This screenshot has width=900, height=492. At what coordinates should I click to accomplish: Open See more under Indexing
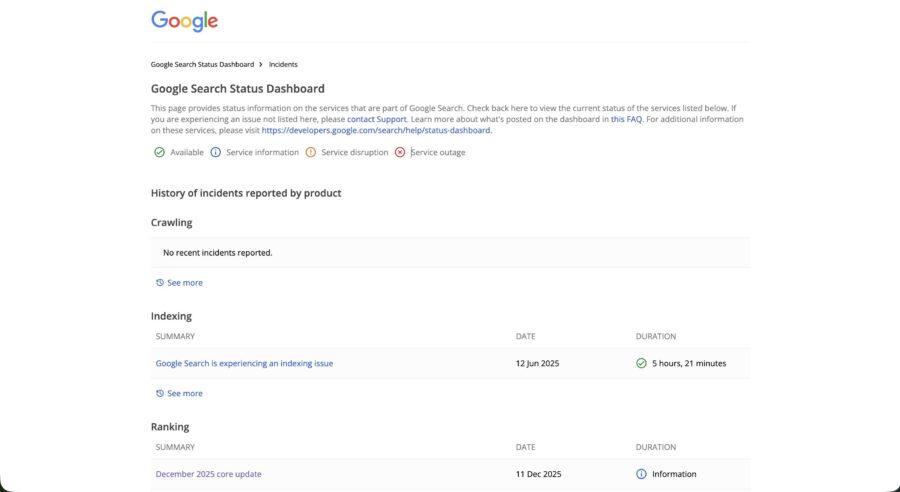tap(185, 393)
